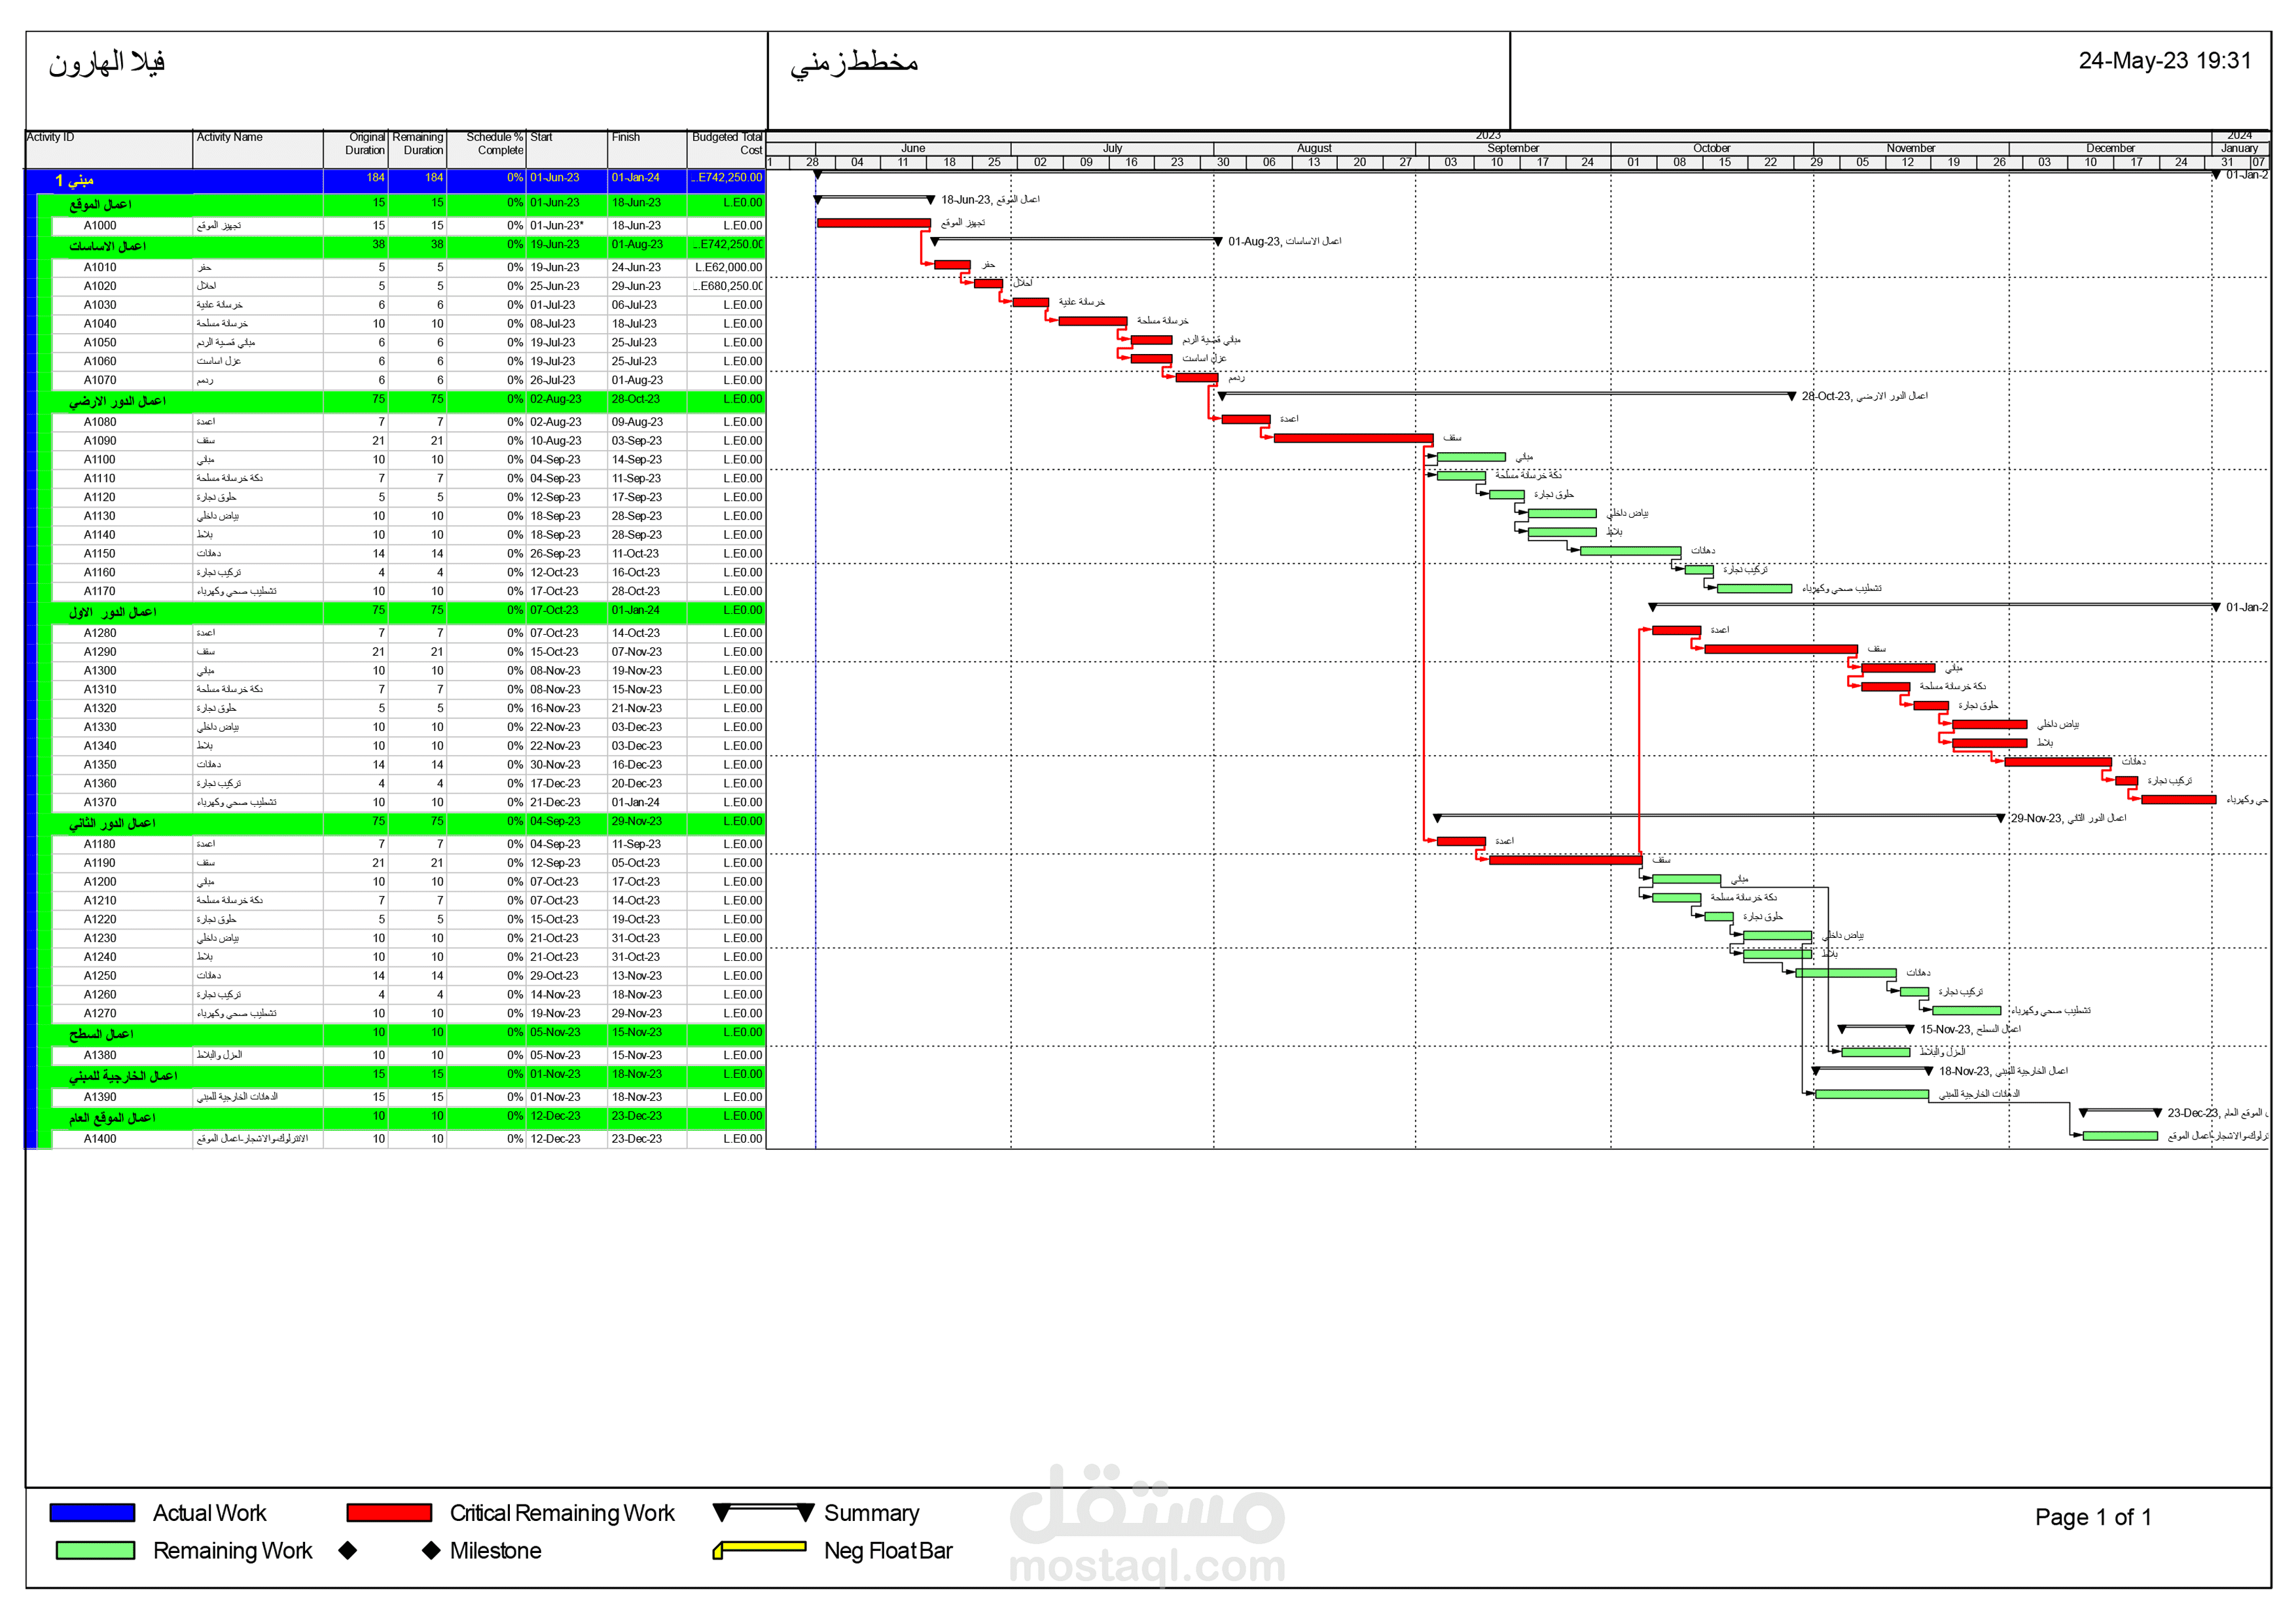This screenshot has width=2296, height=1623.
Task: Click the summary bar labeled 28-Oct-23 for اعمال الدور الارضي
Action: tap(1506, 395)
